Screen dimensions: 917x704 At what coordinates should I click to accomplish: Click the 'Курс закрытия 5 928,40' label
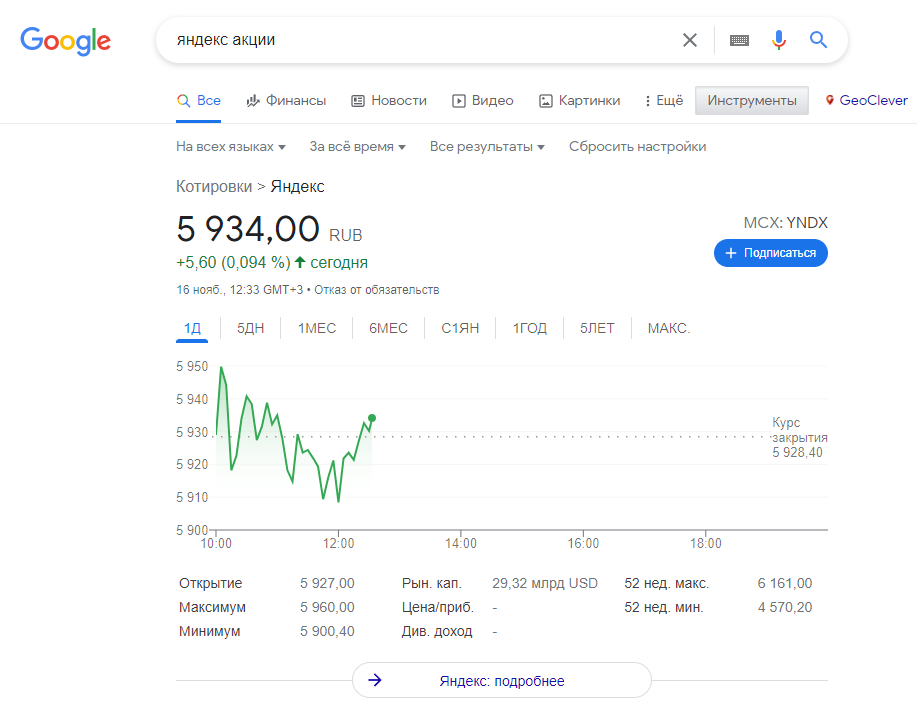click(x=799, y=437)
